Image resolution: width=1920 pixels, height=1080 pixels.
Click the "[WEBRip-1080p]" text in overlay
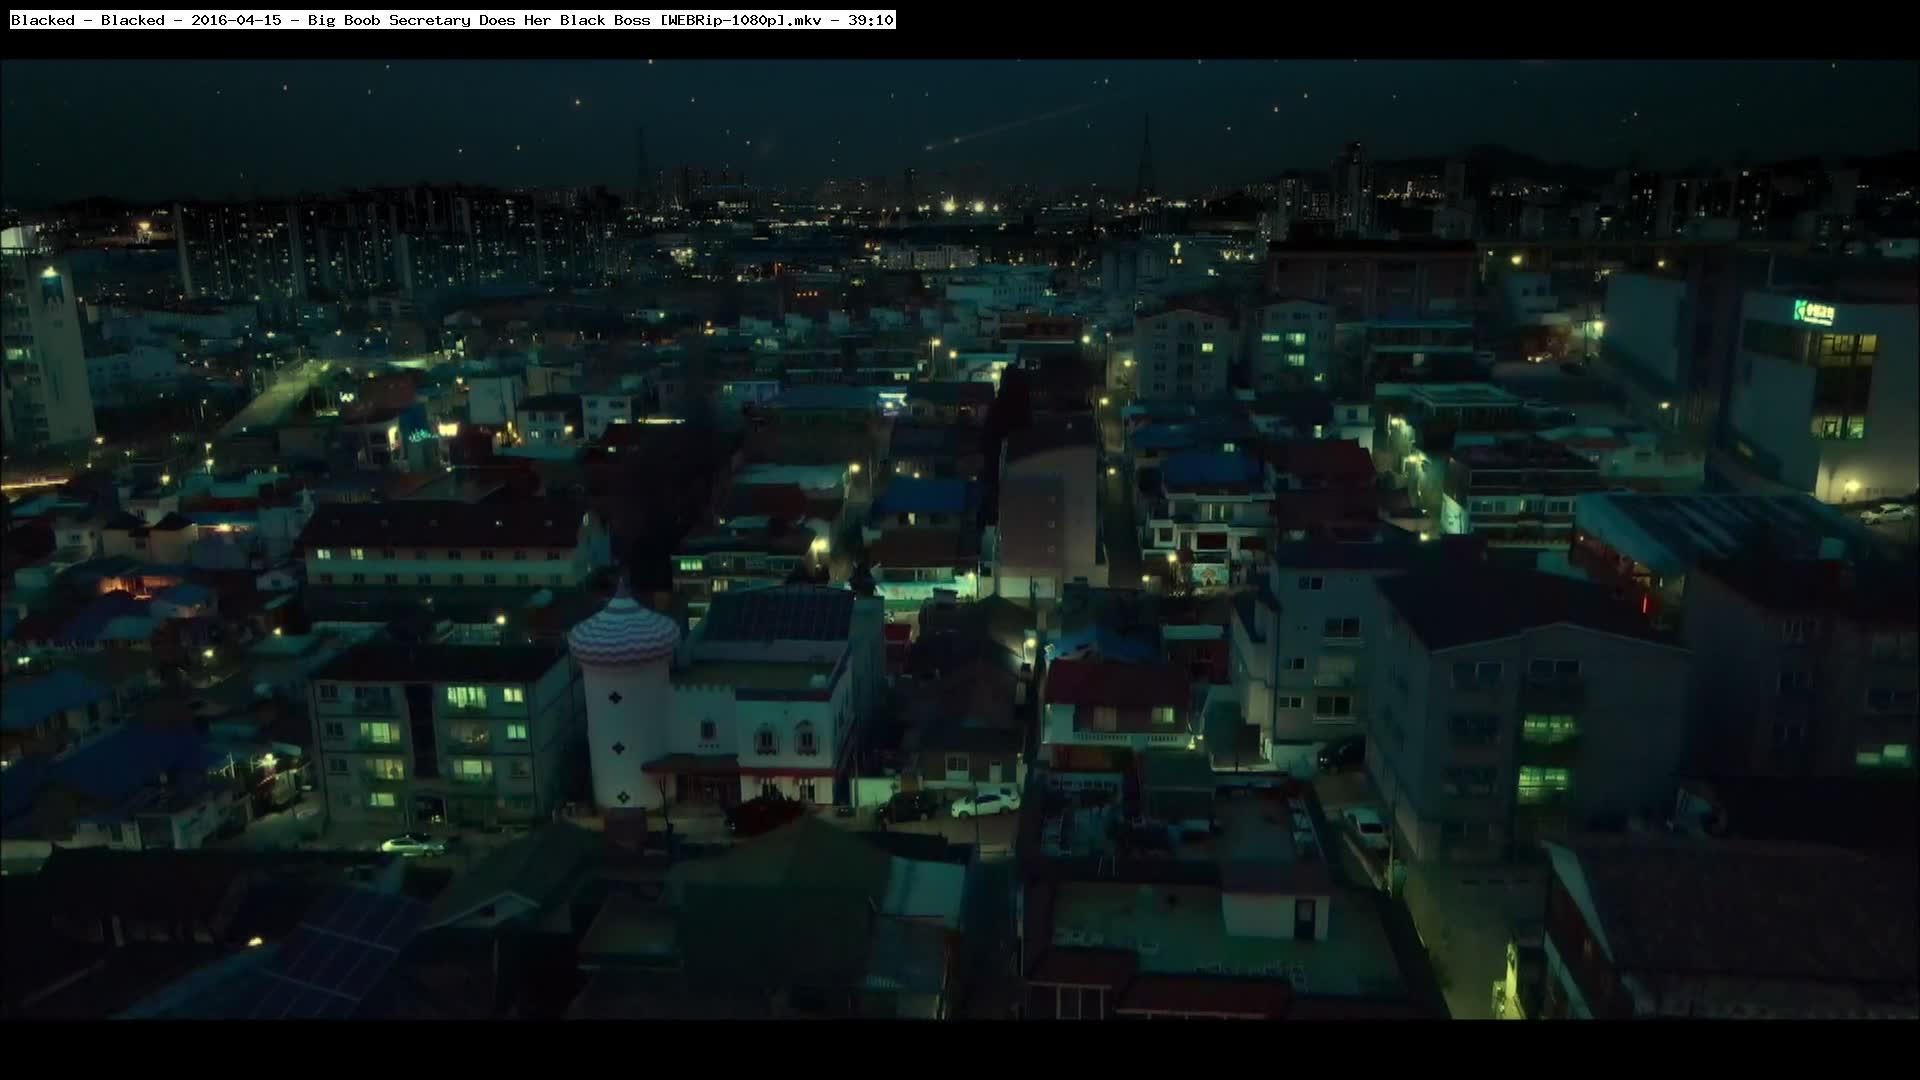coord(722,20)
